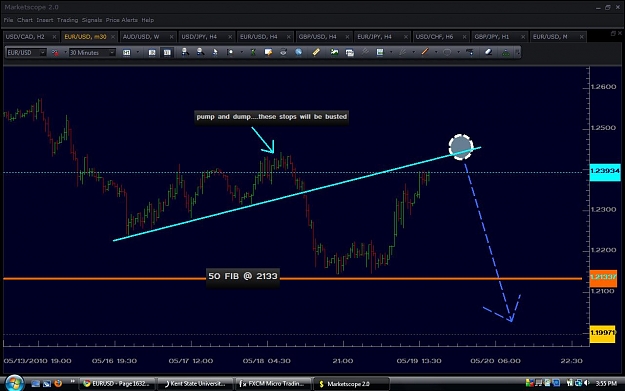Click the green network structure icon
This screenshot has height=391, width=625.
(505, 52)
